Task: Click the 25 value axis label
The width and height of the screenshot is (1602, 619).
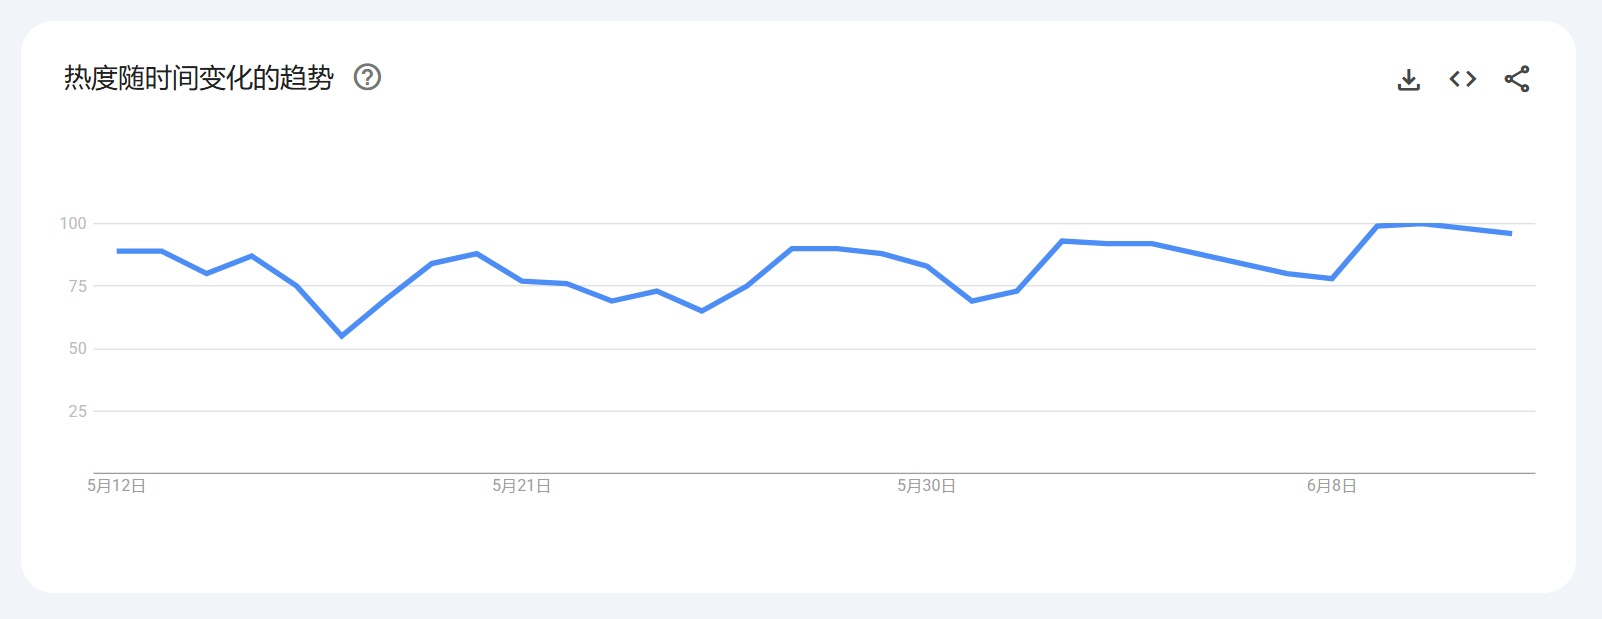Action: [78, 411]
